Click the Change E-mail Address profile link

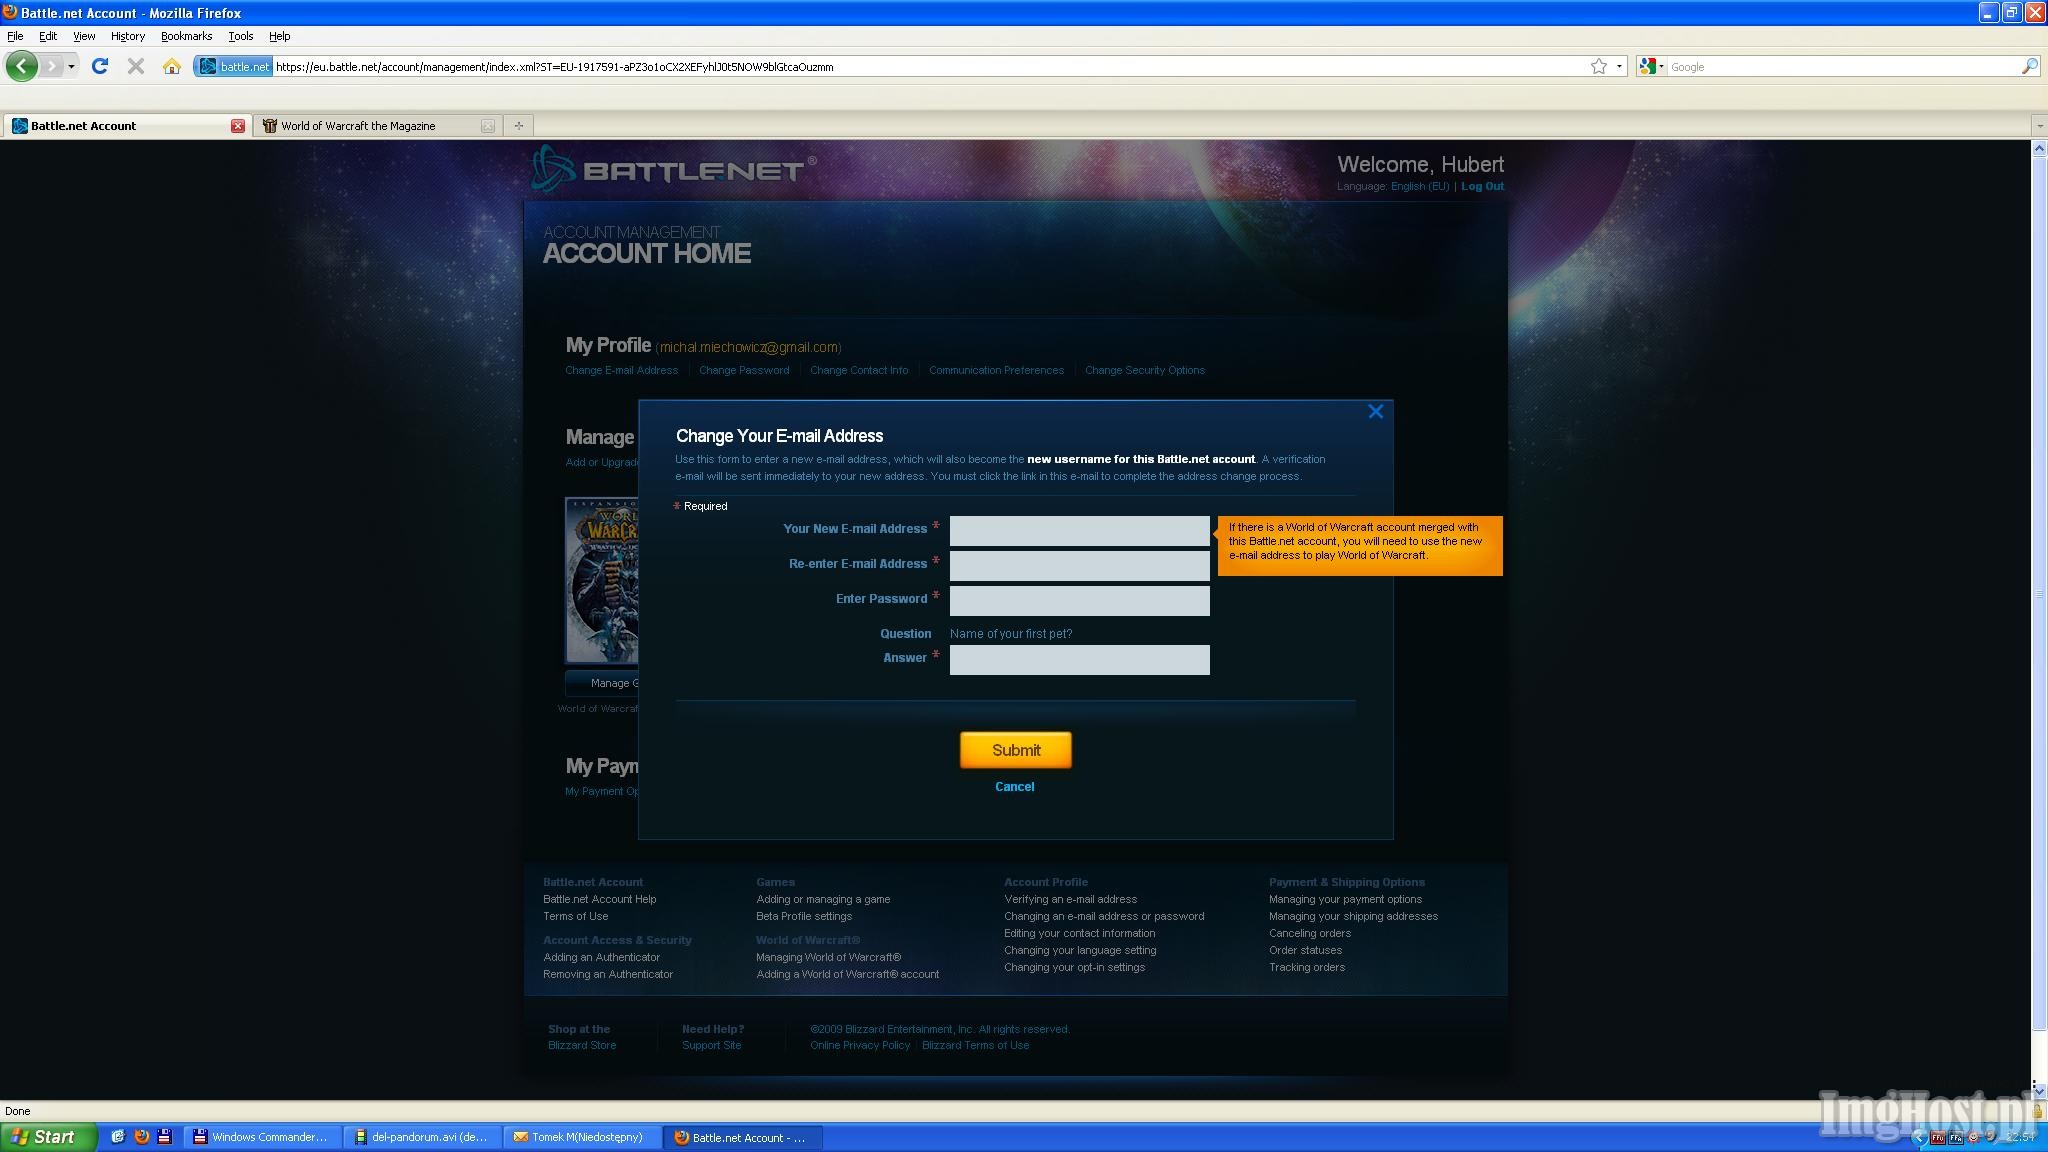tap(621, 370)
